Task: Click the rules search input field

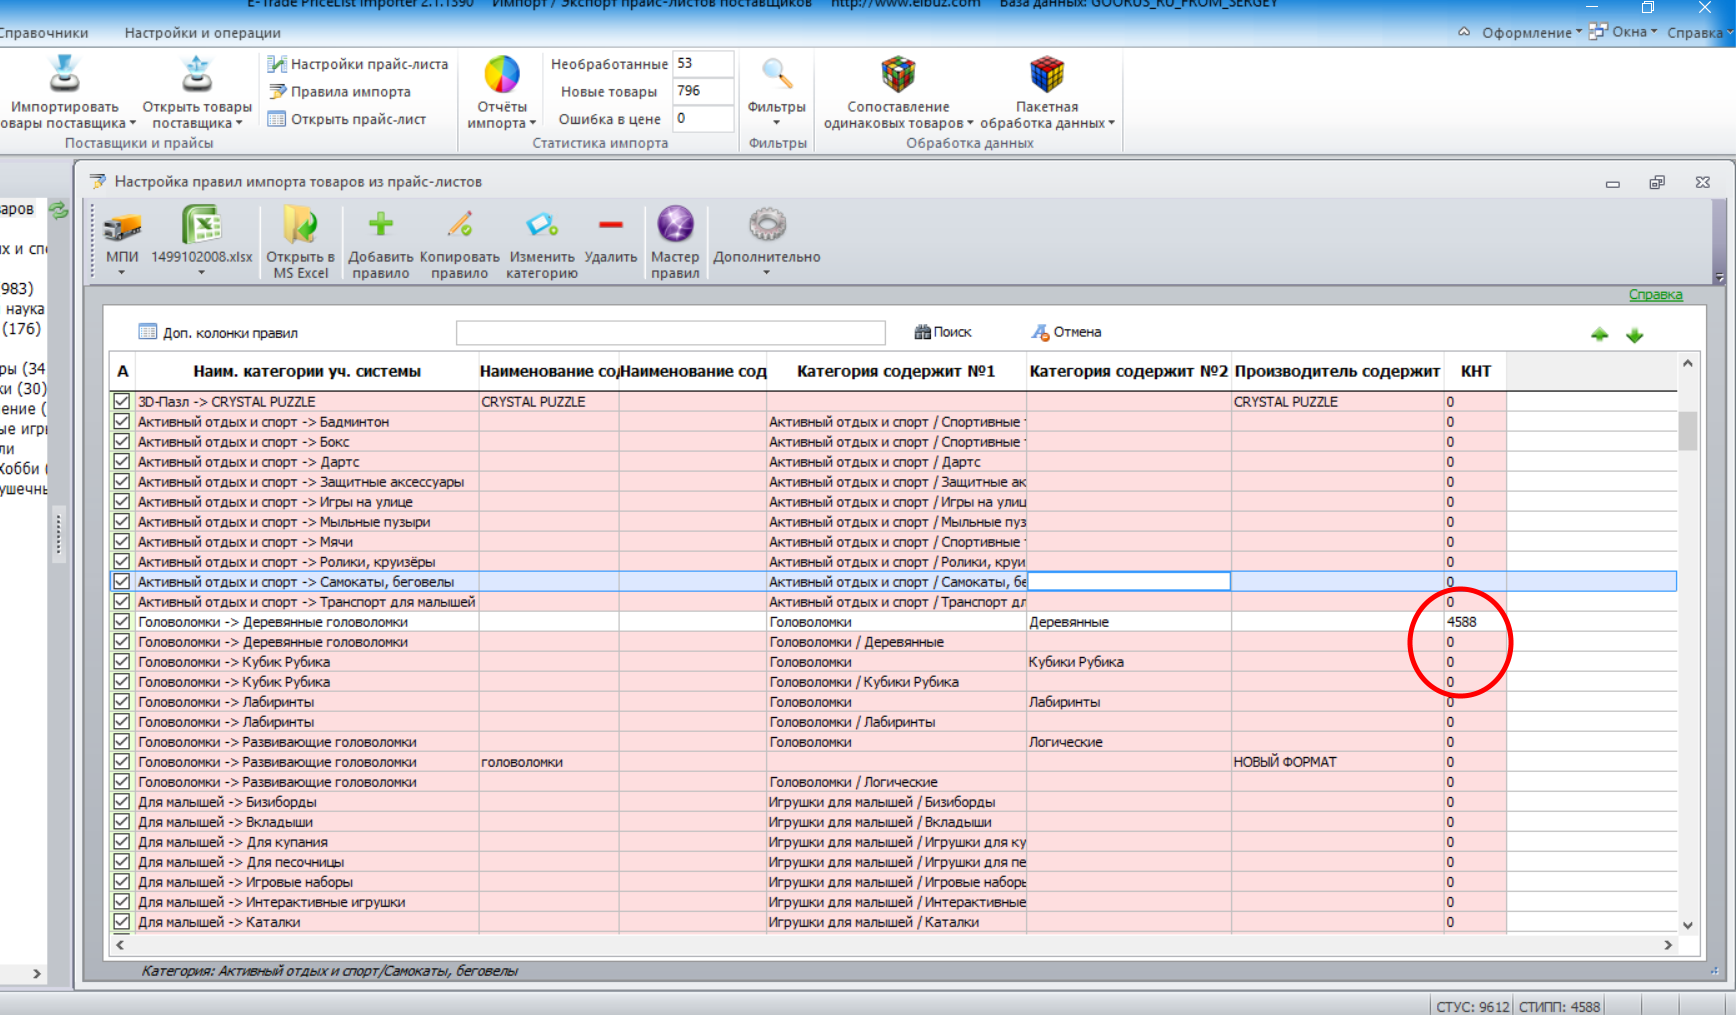Action: pyautogui.click(x=671, y=332)
